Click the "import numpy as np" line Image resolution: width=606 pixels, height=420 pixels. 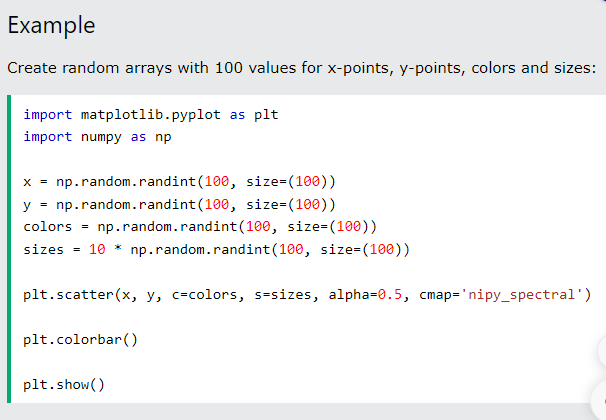point(97,136)
